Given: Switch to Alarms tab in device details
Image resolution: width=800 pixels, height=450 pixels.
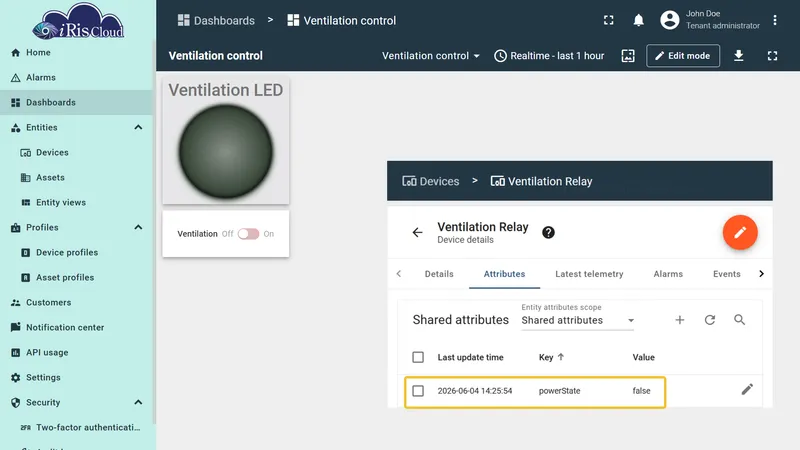Looking at the screenshot, I should [x=668, y=274].
